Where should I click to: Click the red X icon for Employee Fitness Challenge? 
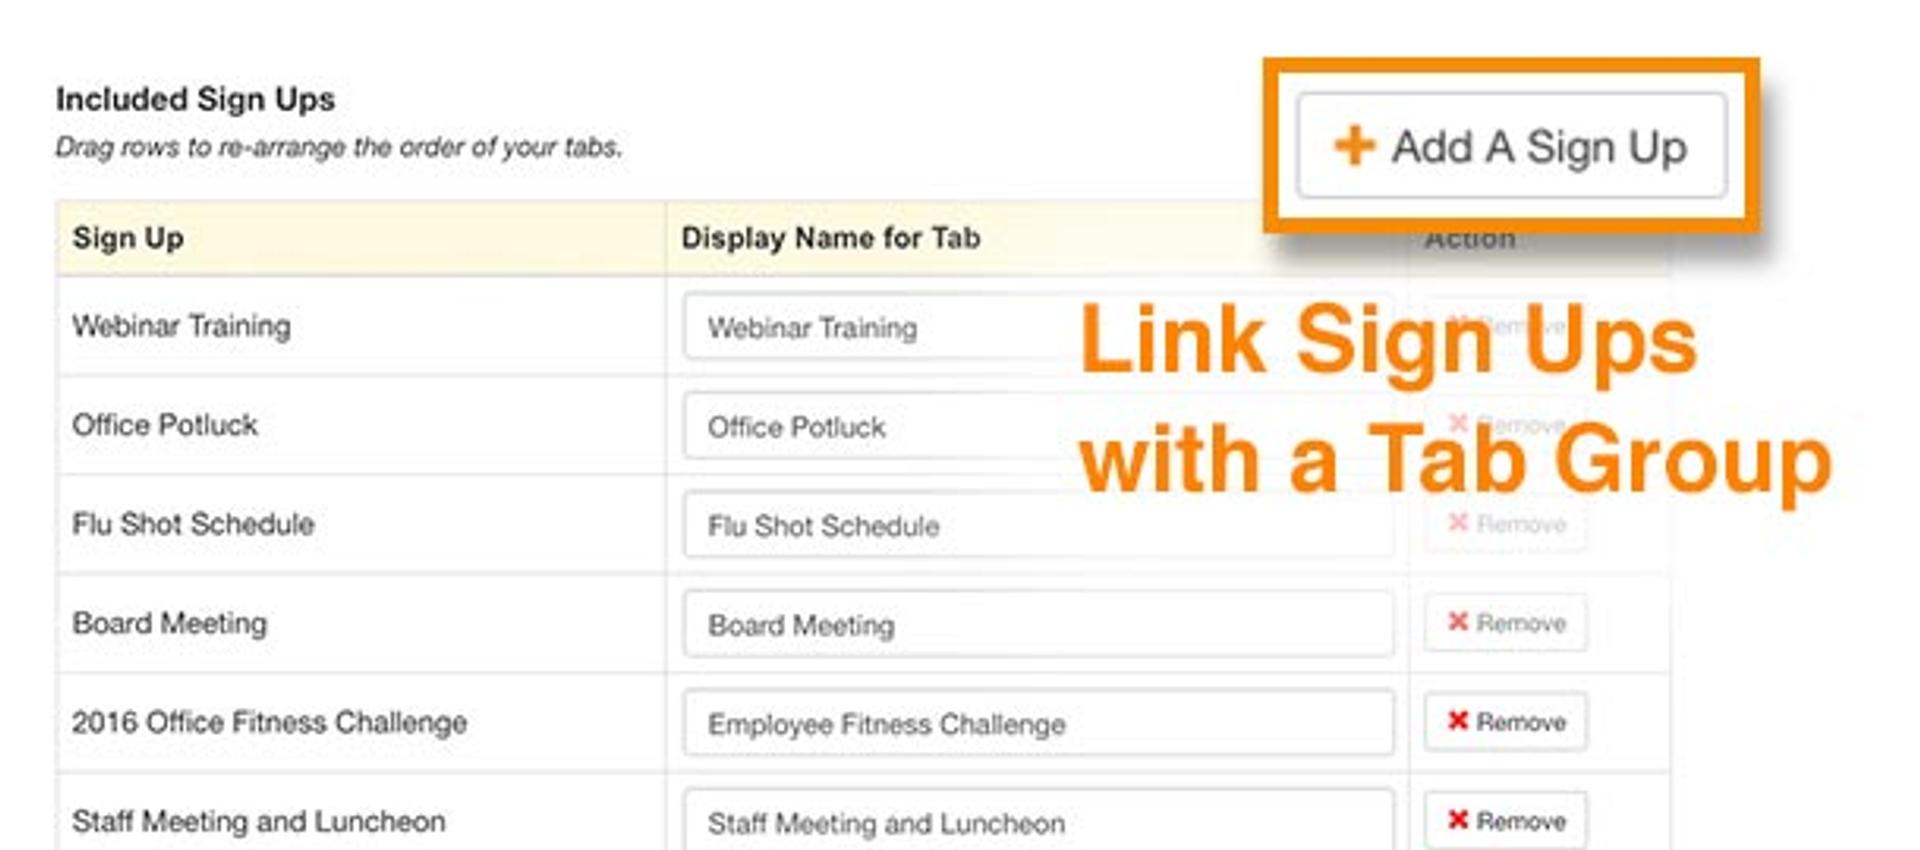(x=1458, y=721)
